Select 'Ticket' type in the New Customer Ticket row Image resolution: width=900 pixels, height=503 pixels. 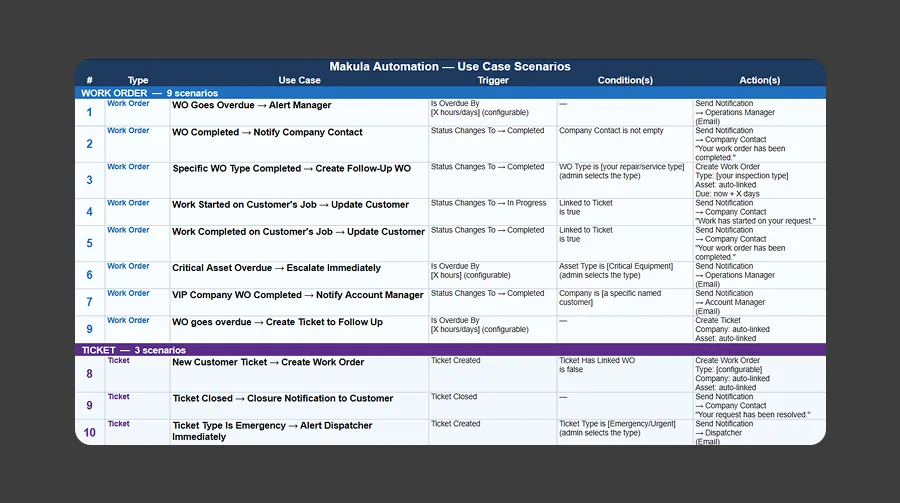pos(119,361)
